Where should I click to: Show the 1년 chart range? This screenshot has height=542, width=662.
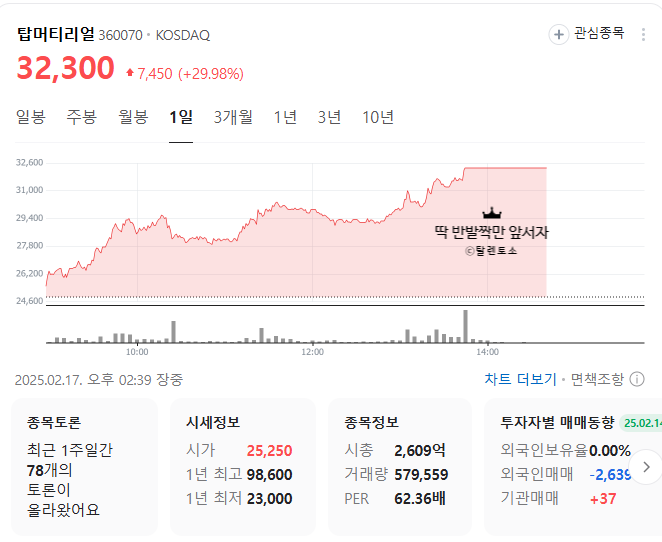coord(286,117)
